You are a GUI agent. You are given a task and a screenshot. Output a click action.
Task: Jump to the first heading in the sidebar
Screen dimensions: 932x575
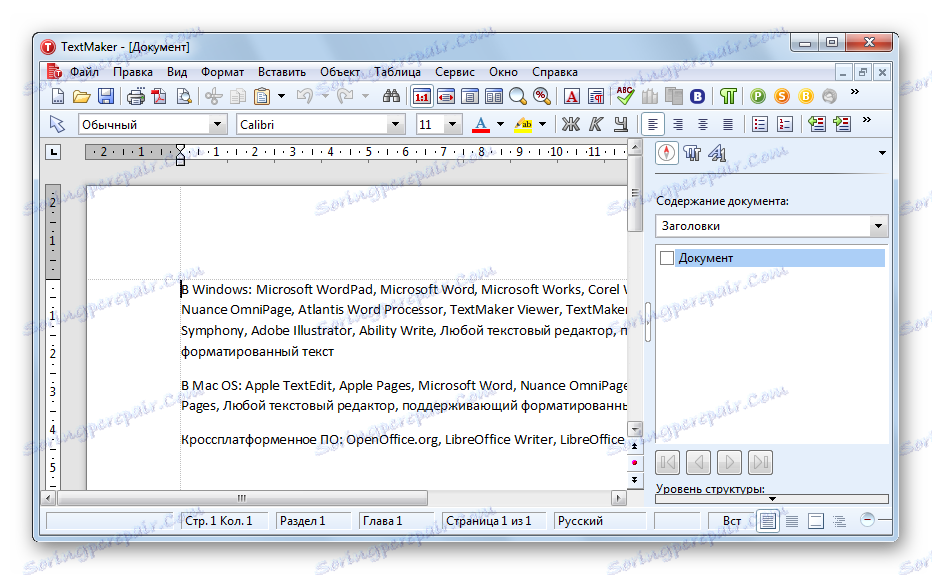(667, 462)
